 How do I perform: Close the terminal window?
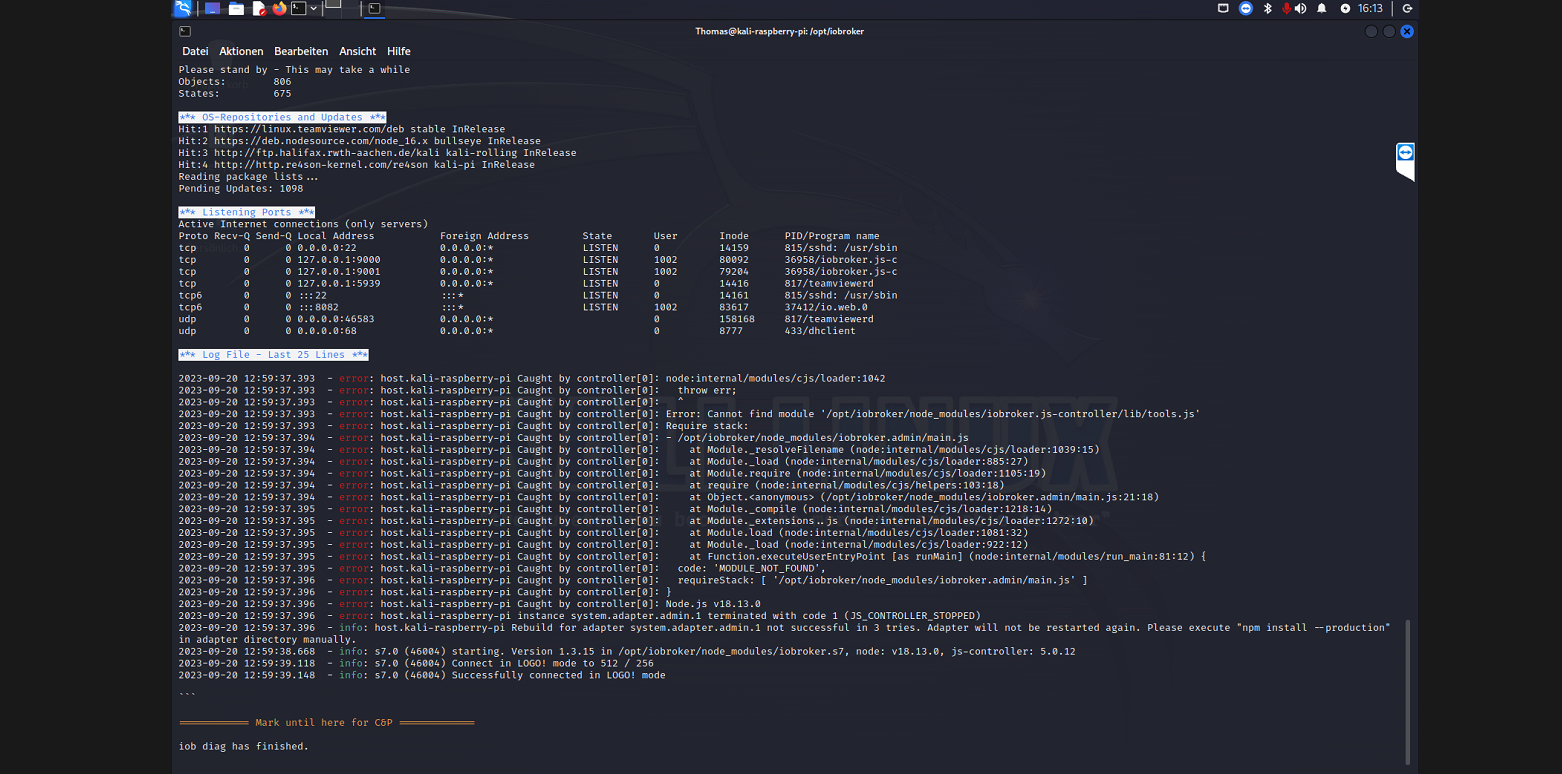click(1407, 31)
